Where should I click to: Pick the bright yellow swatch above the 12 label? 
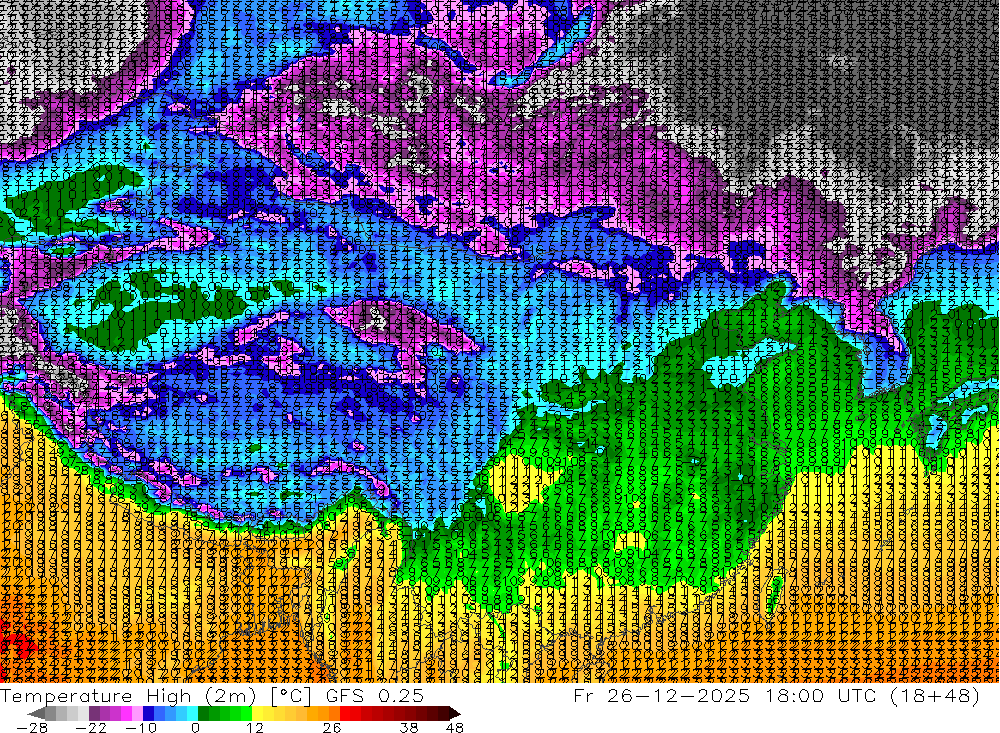(x=257, y=713)
